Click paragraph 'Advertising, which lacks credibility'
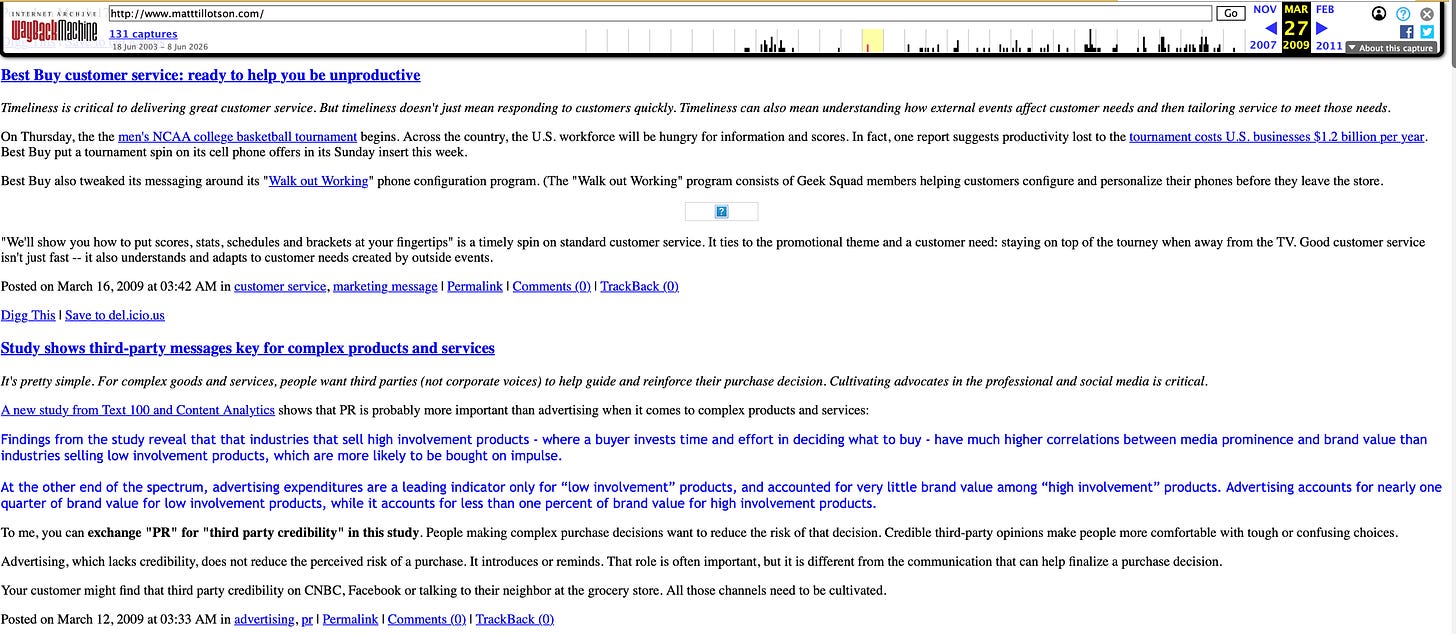 (x=611, y=561)
